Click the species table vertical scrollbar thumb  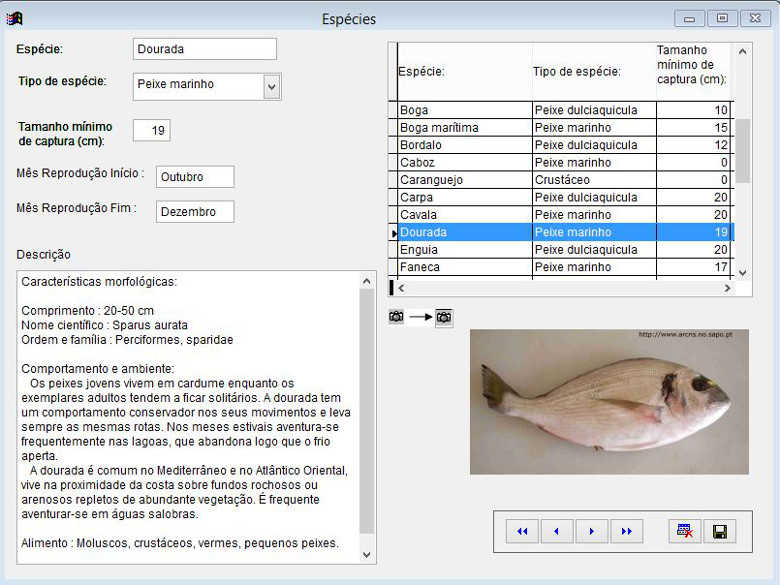point(742,151)
